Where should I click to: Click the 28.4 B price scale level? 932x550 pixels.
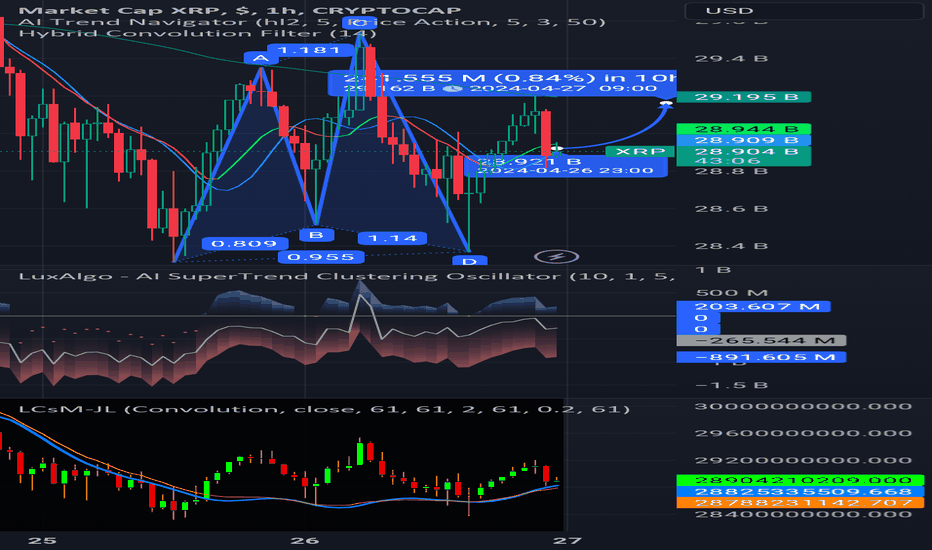pyautogui.click(x=731, y=246)
